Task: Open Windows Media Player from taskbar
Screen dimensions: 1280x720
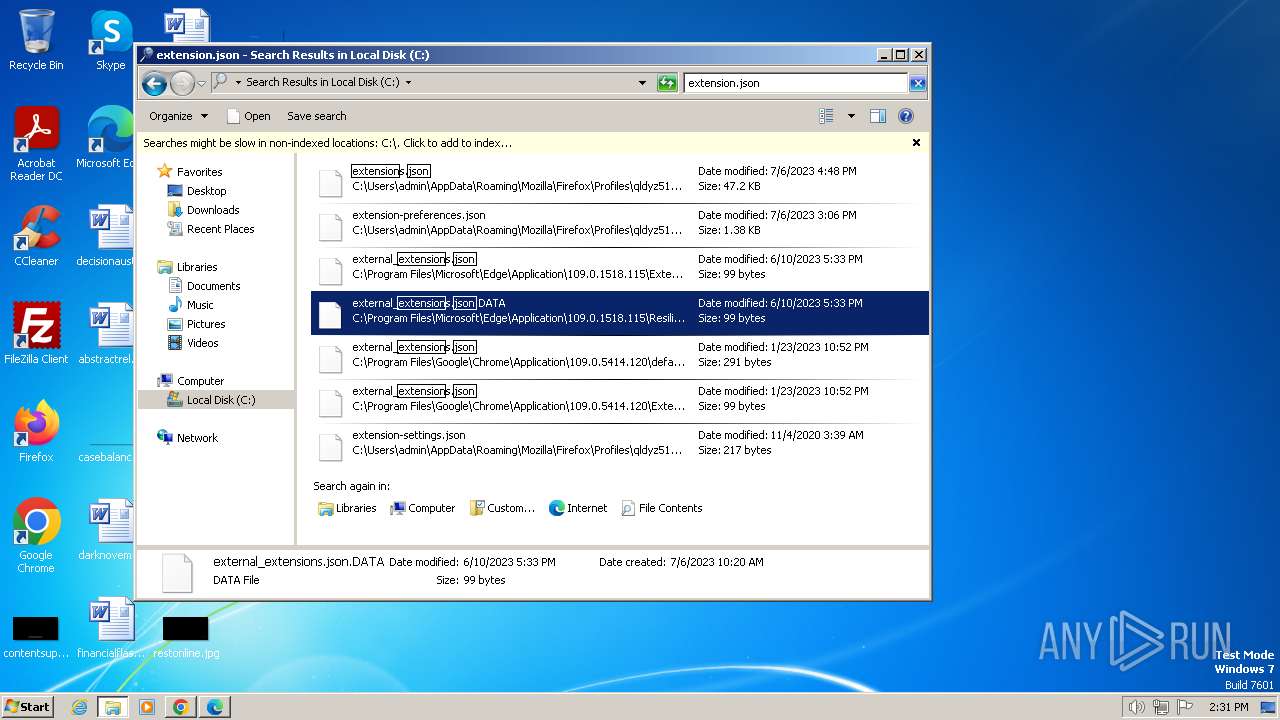Action: click(147, 707)
